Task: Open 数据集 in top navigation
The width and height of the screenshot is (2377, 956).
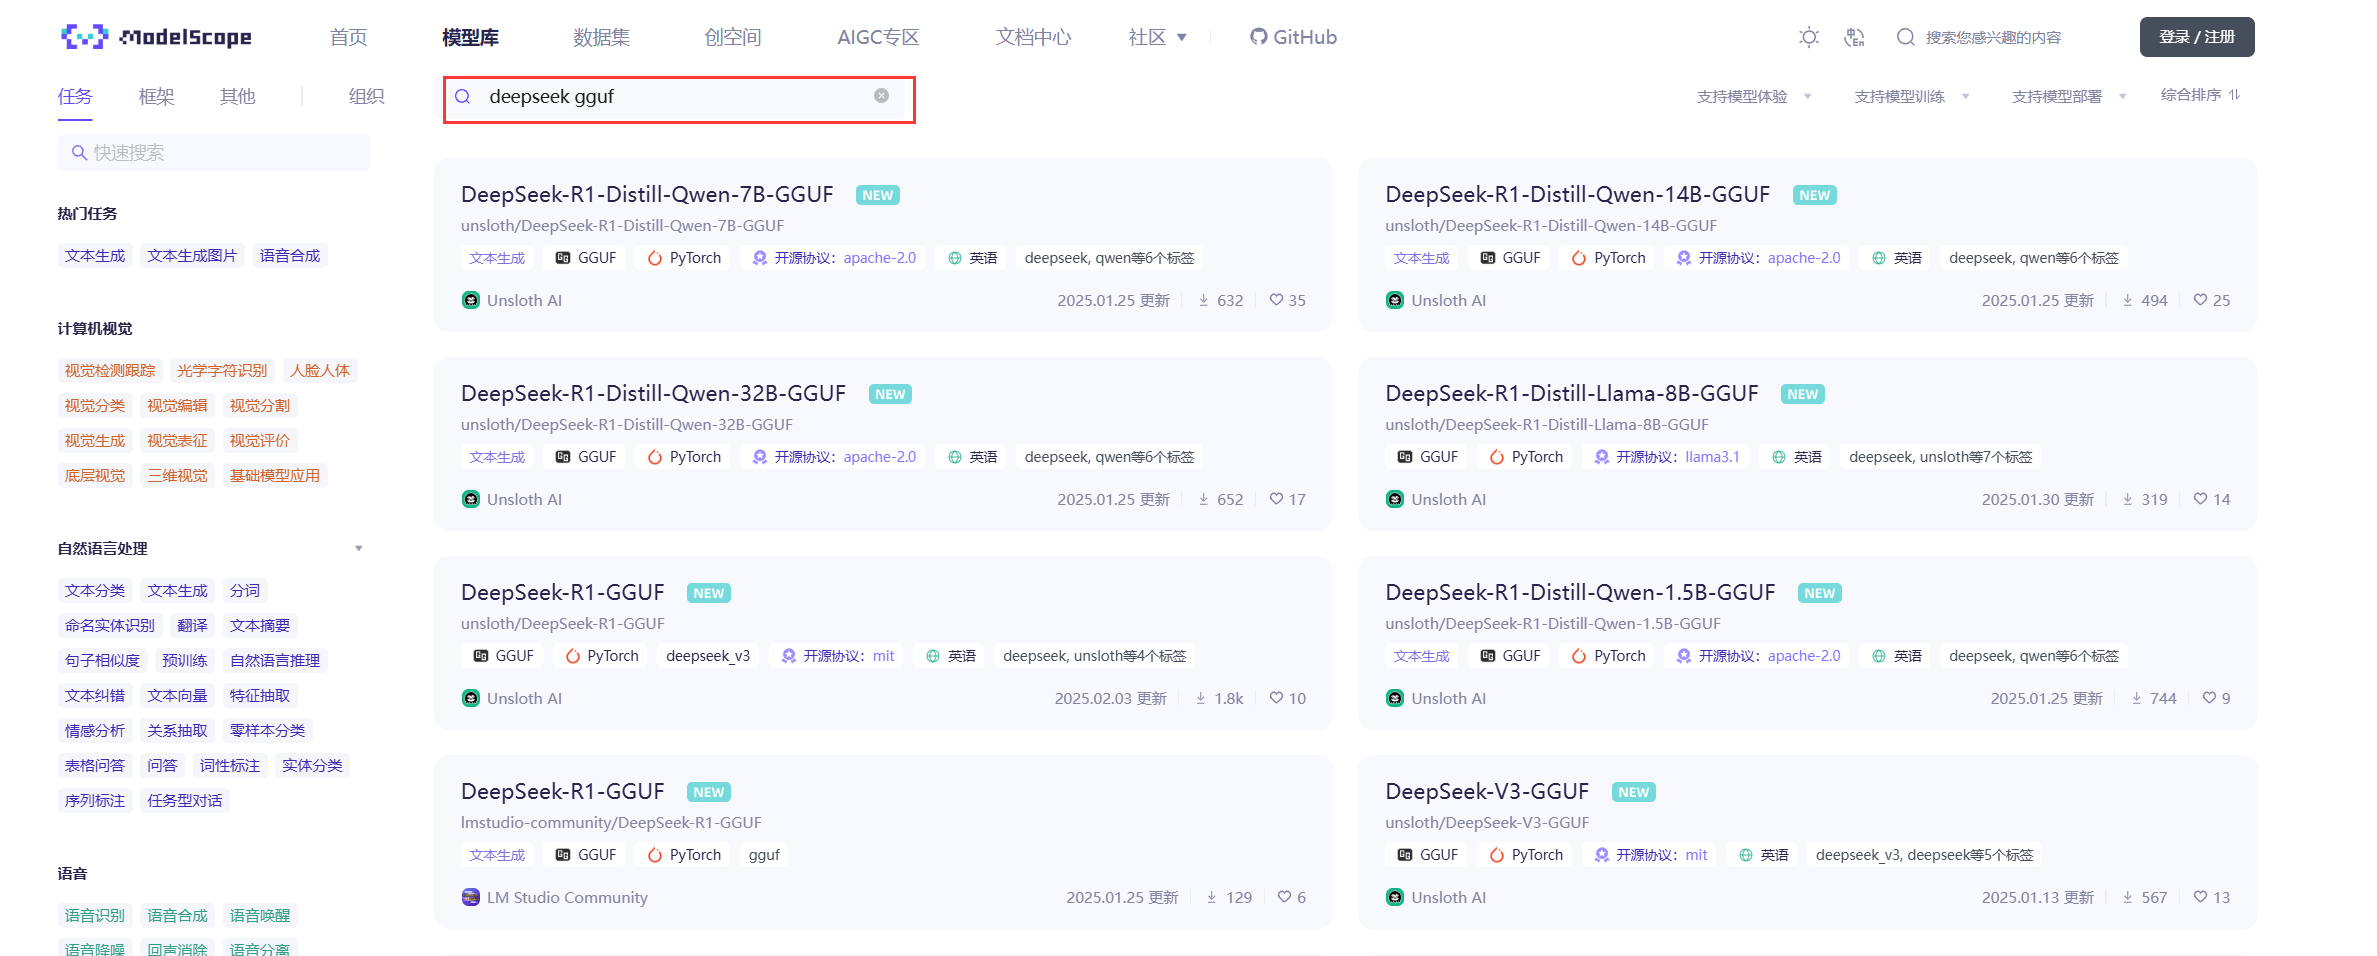Action: click(601, 37)
